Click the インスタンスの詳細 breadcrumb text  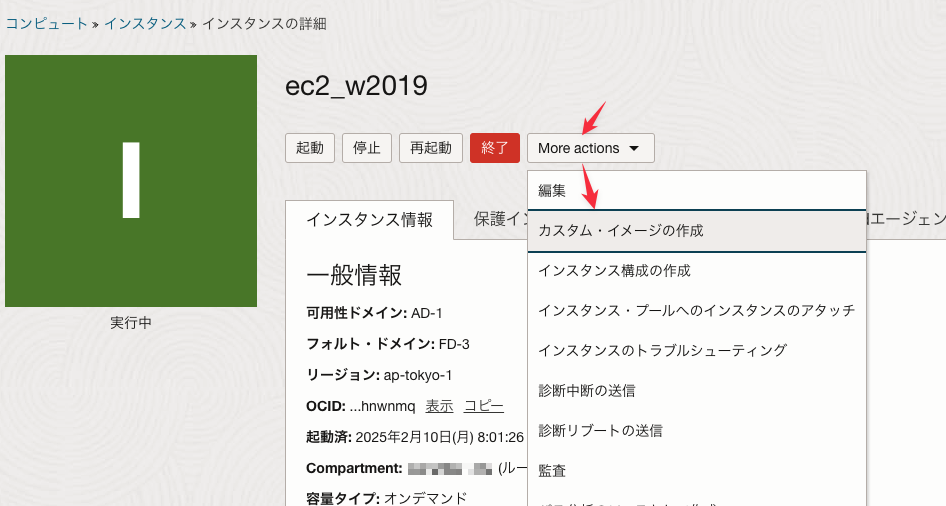coord(264,24)
